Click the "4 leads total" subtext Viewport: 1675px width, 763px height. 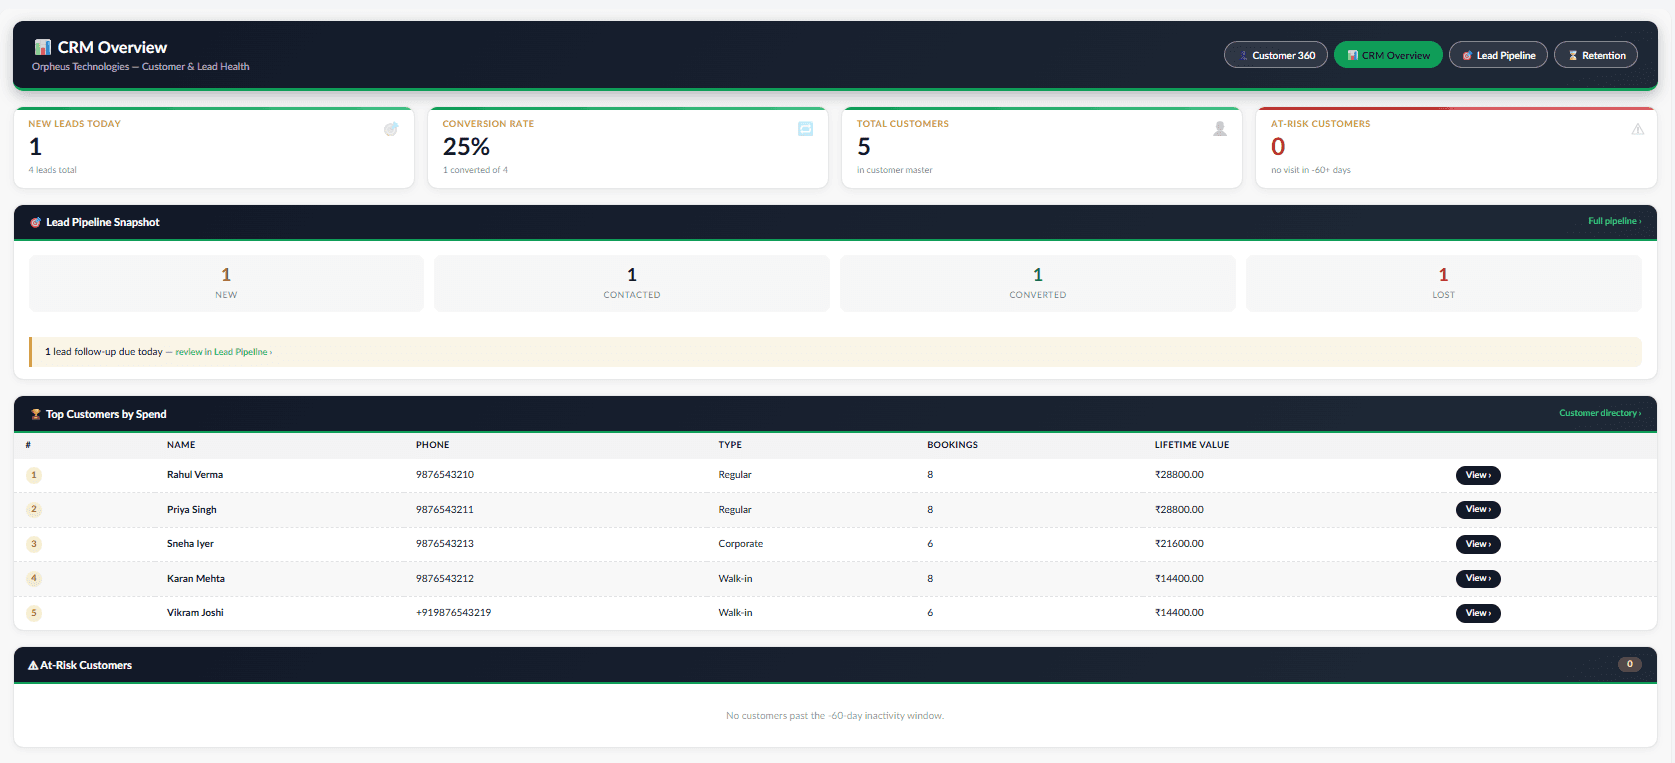tap(53, 170)
